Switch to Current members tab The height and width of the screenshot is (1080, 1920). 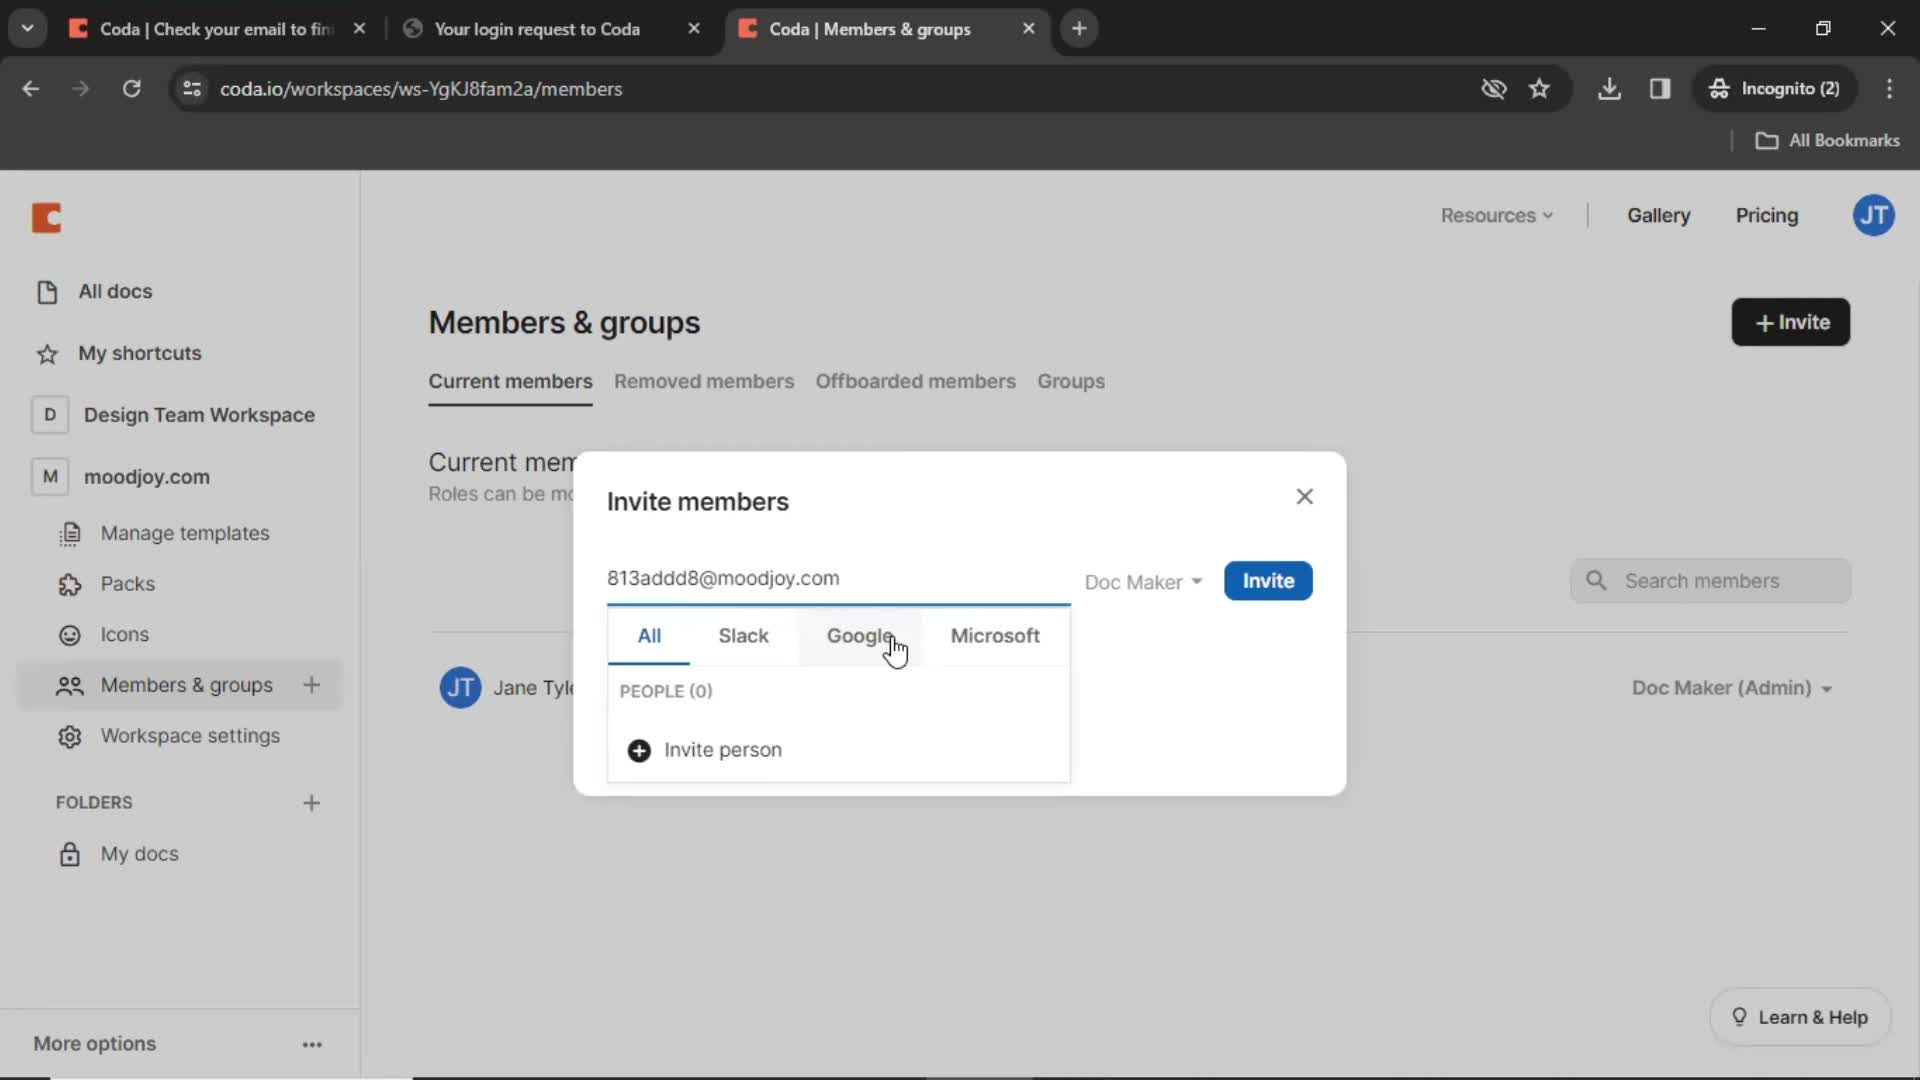pyautogui.click(x=510, y=381)
